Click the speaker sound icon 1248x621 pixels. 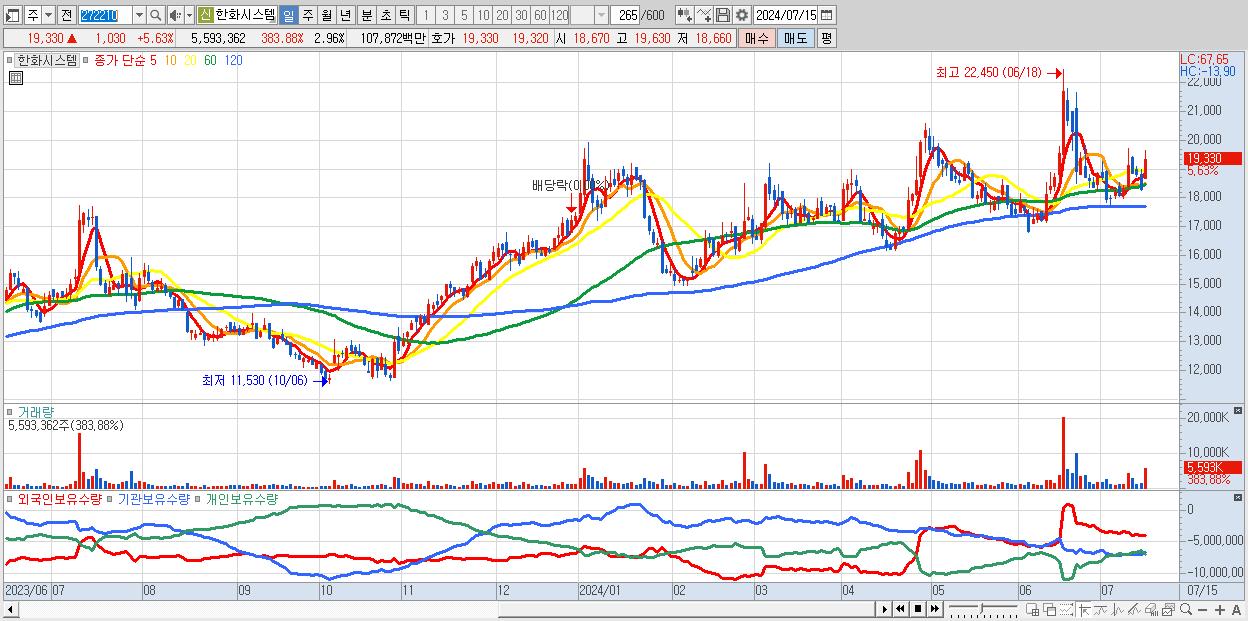click(175, 15)
